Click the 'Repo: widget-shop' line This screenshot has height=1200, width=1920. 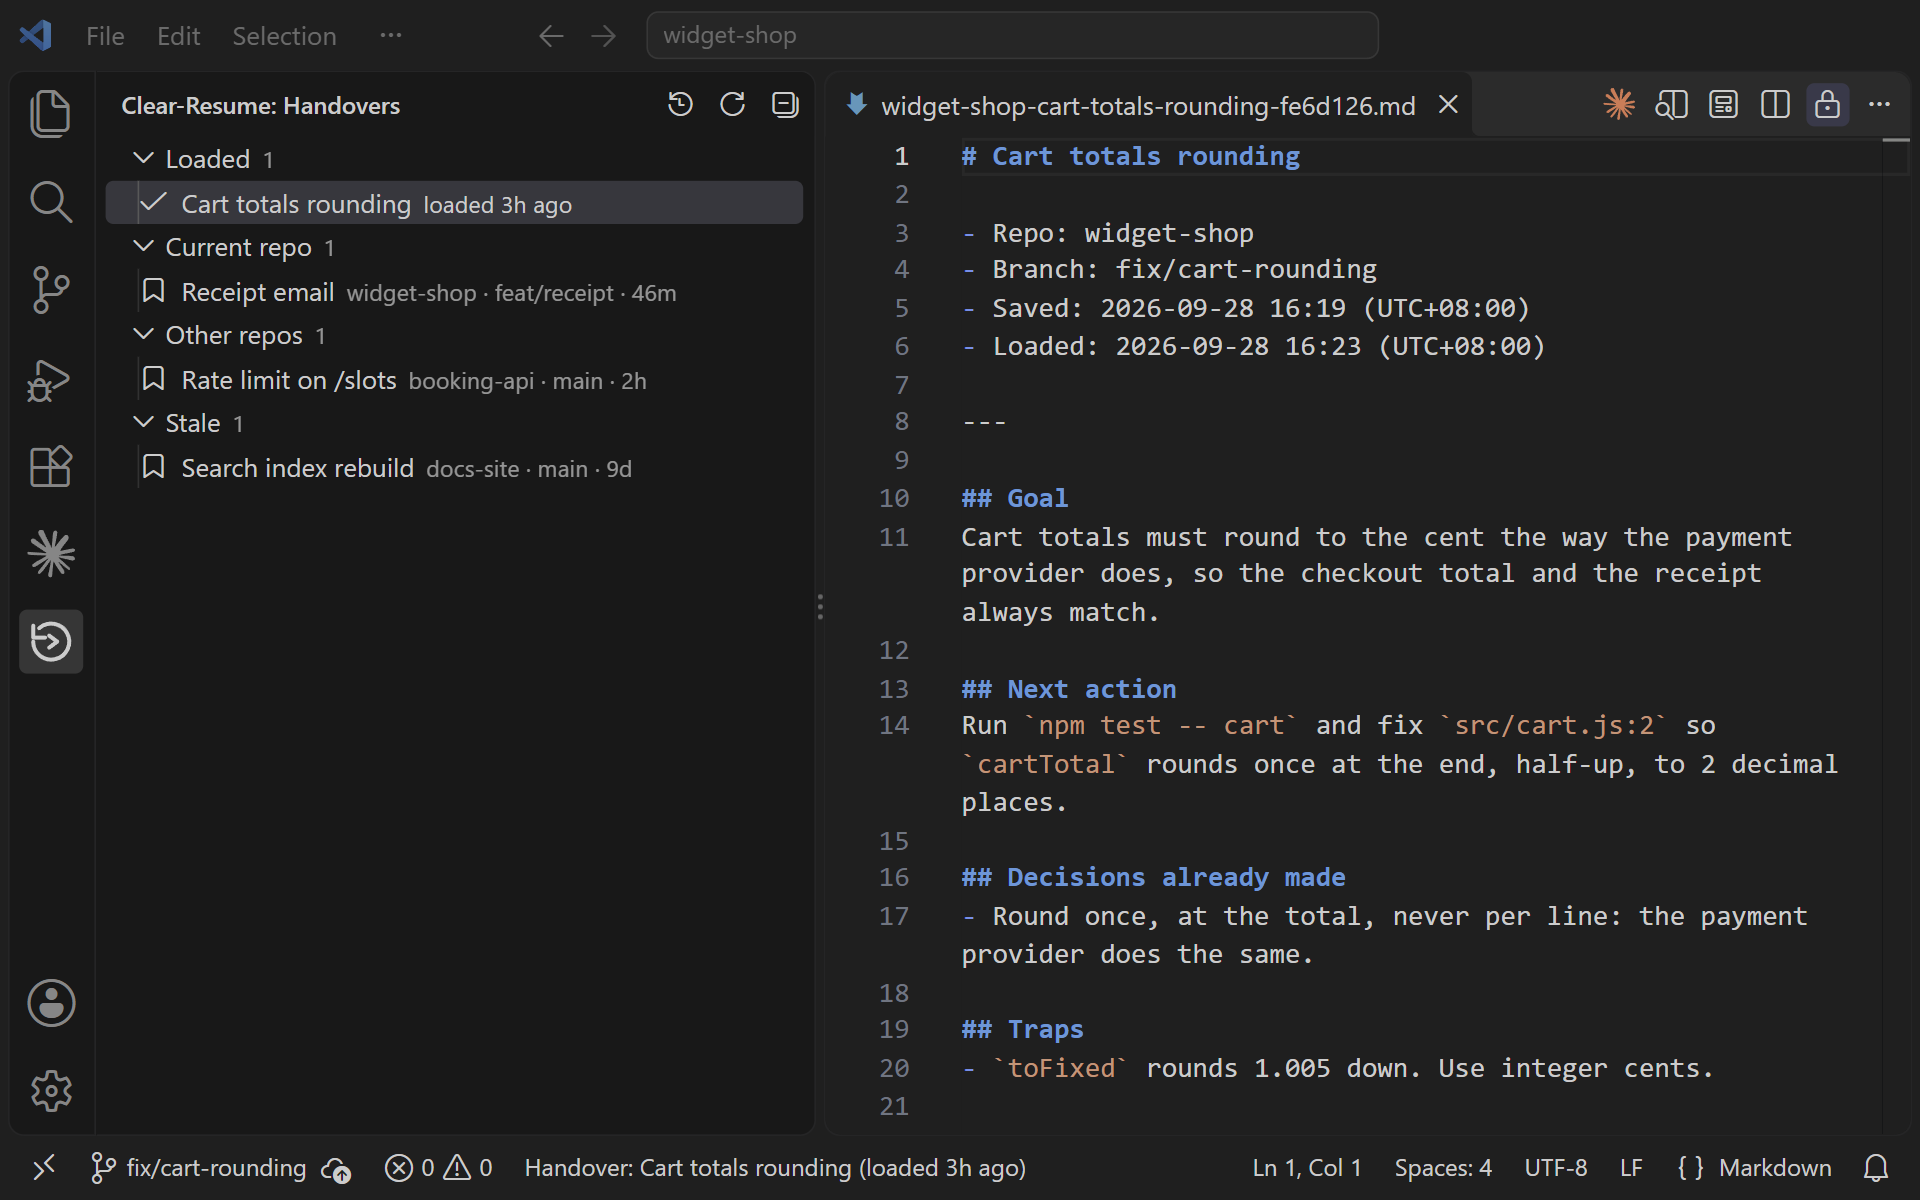1108,233
